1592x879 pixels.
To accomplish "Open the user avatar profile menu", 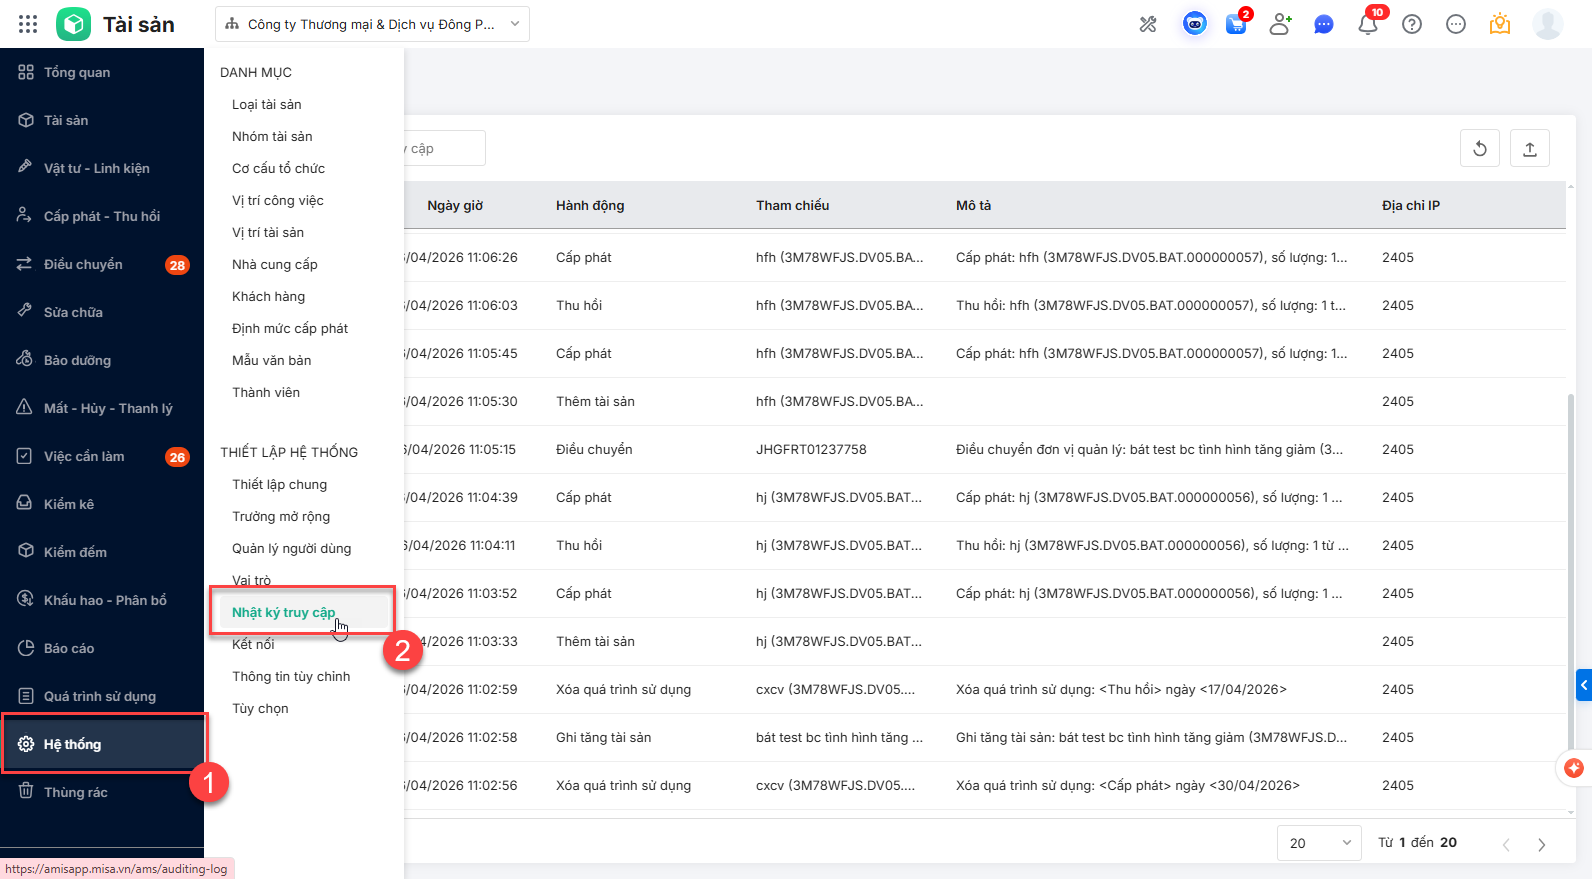I will (x=1547, y=24).
